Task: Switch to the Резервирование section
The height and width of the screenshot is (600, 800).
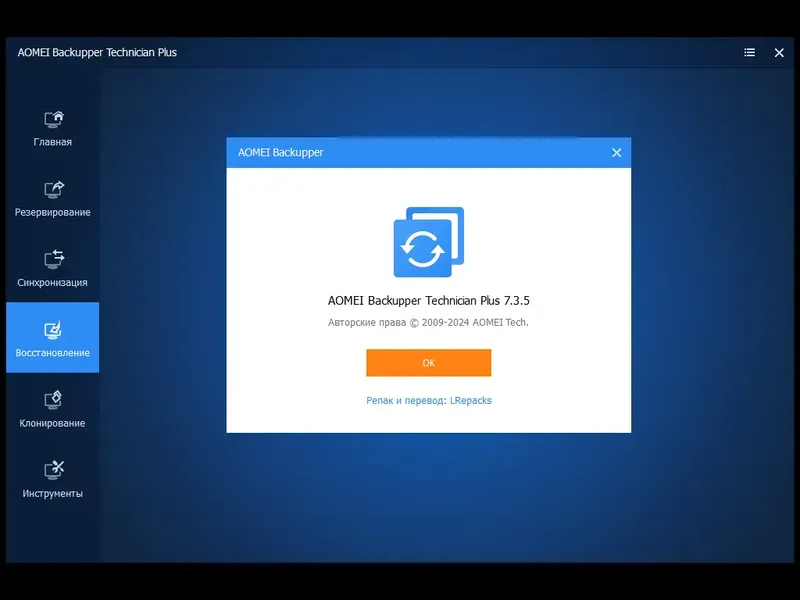Action: [53, 212]
